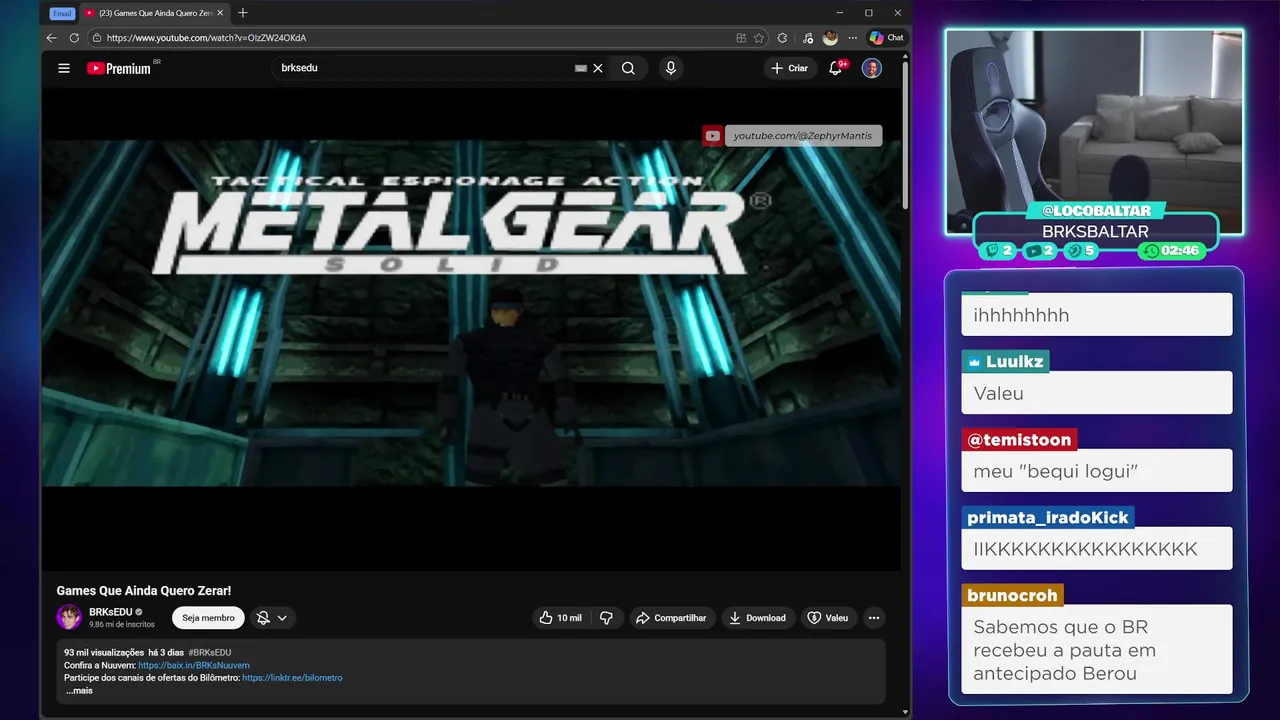Screen dimensions: 1280x720
Task: Close the YouTube browser tab
Action: pos(220,13)
